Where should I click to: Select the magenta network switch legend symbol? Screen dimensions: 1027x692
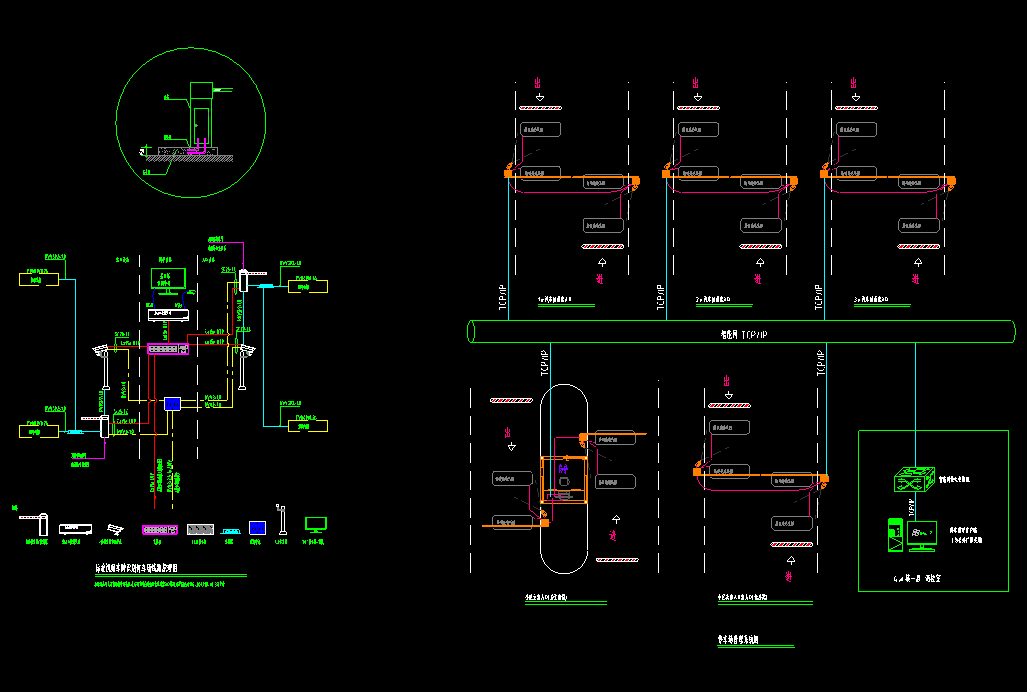point(157,529)
